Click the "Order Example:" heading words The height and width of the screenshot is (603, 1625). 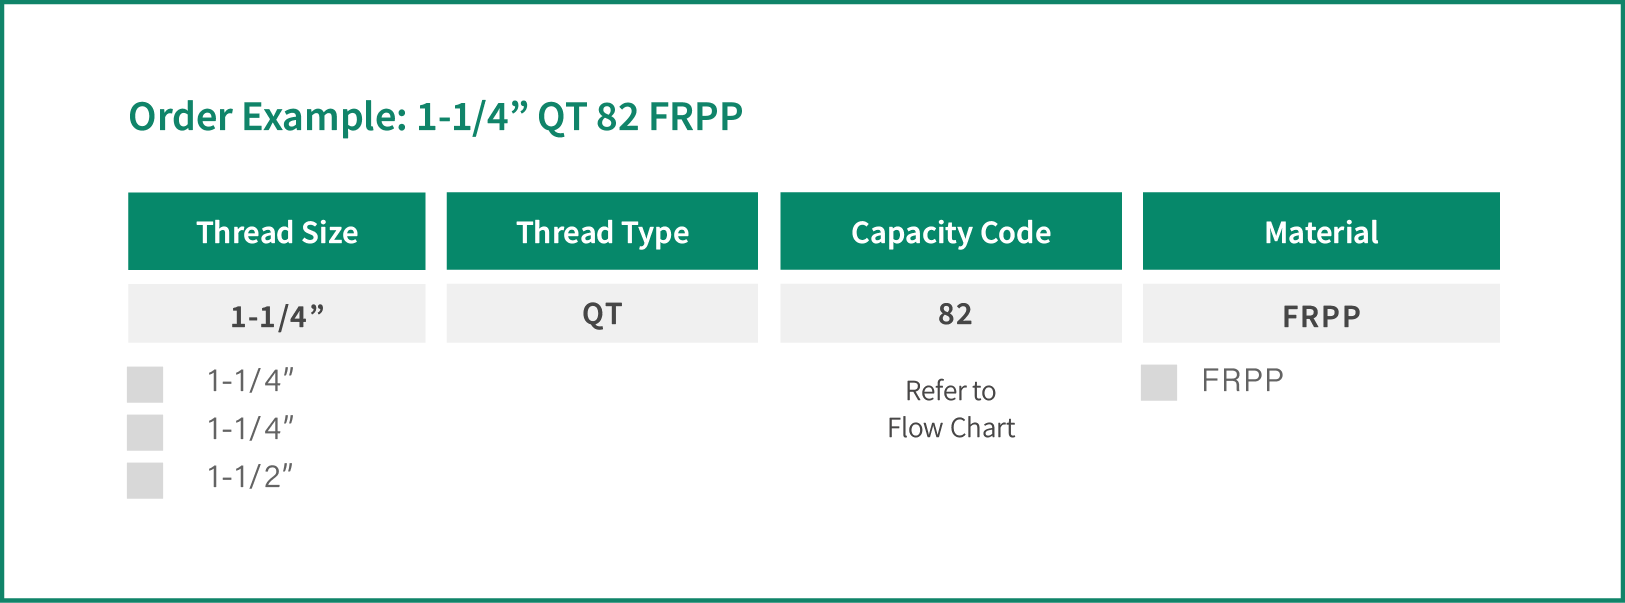(268, 117)
